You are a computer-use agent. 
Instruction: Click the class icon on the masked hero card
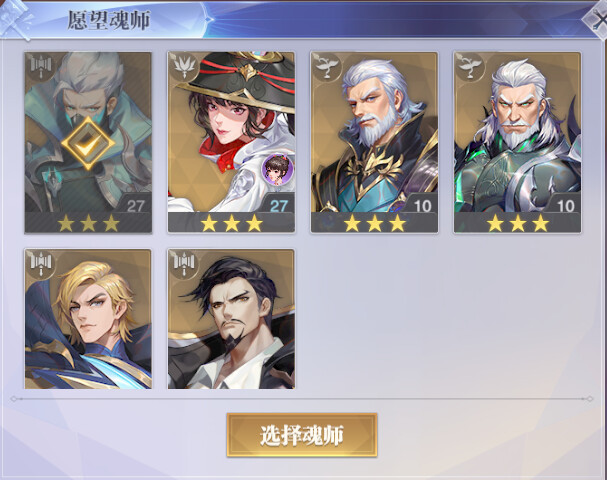(x=41, y=67)
